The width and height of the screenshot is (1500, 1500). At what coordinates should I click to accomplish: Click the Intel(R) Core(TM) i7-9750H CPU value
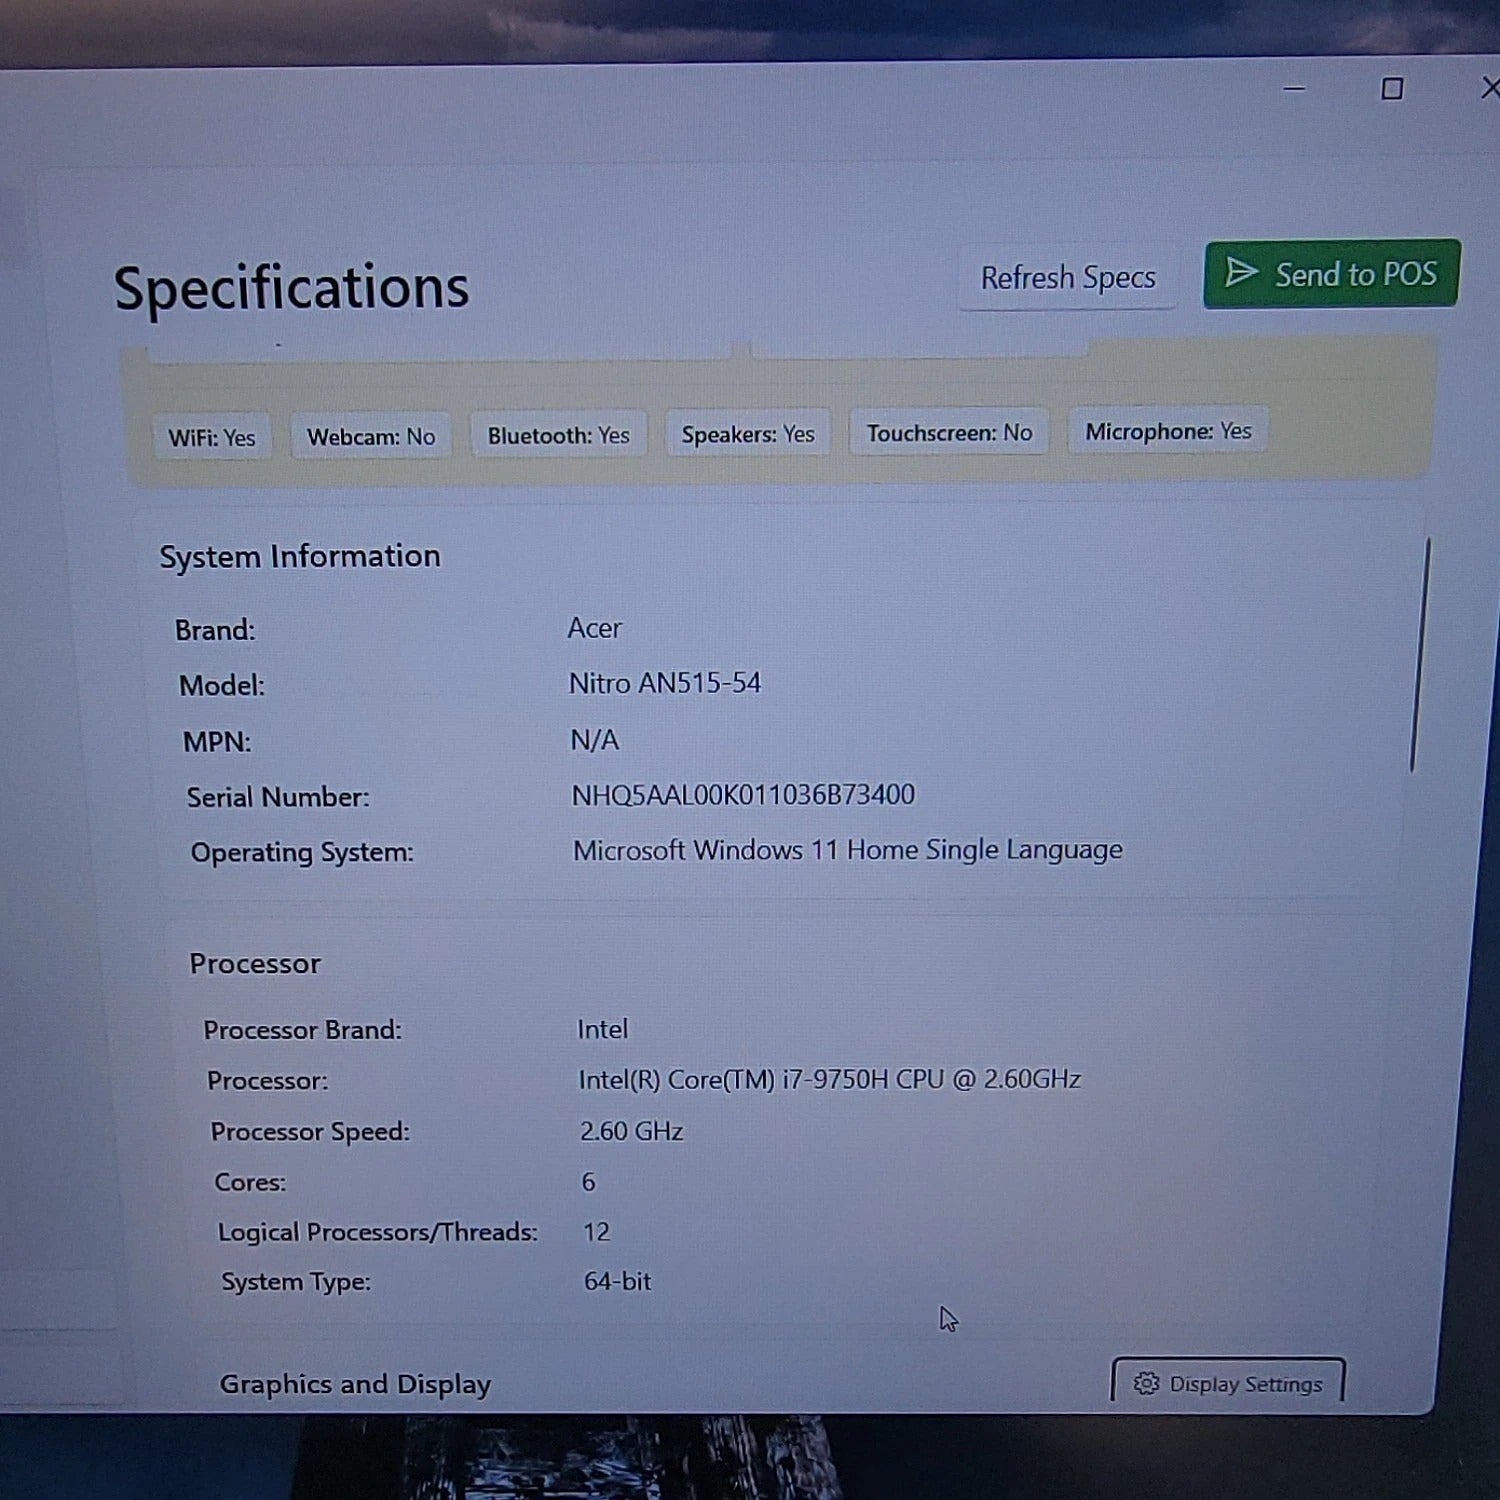tap(830, 1080)
